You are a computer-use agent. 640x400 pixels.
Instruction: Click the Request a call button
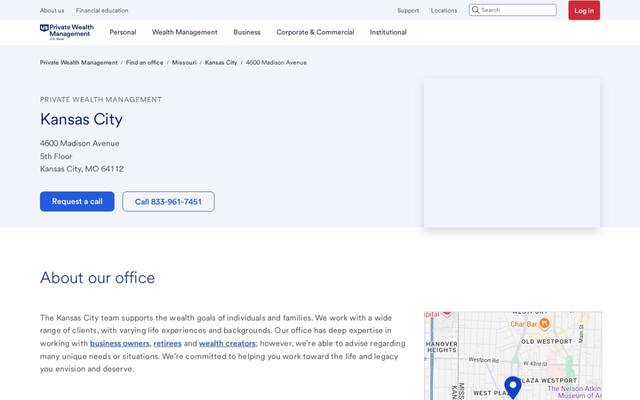pos(77,201)
